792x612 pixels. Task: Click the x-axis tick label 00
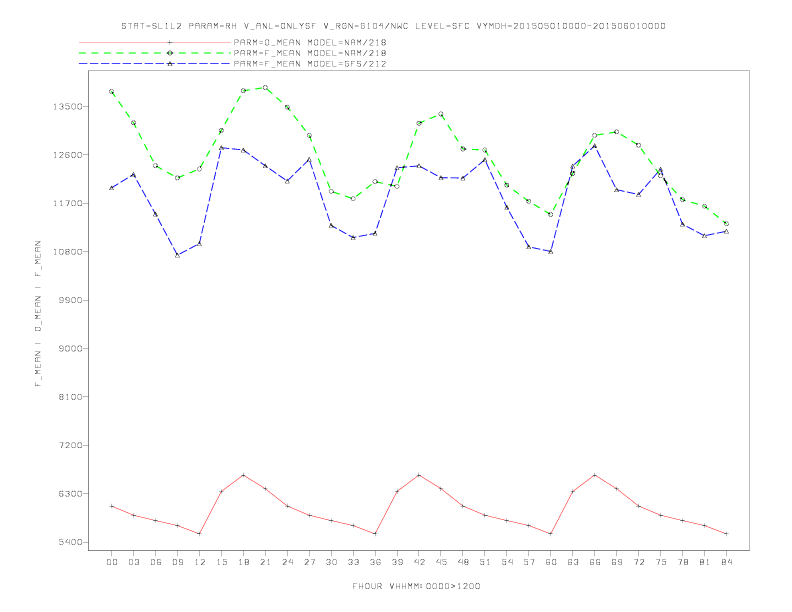point(112,562)
